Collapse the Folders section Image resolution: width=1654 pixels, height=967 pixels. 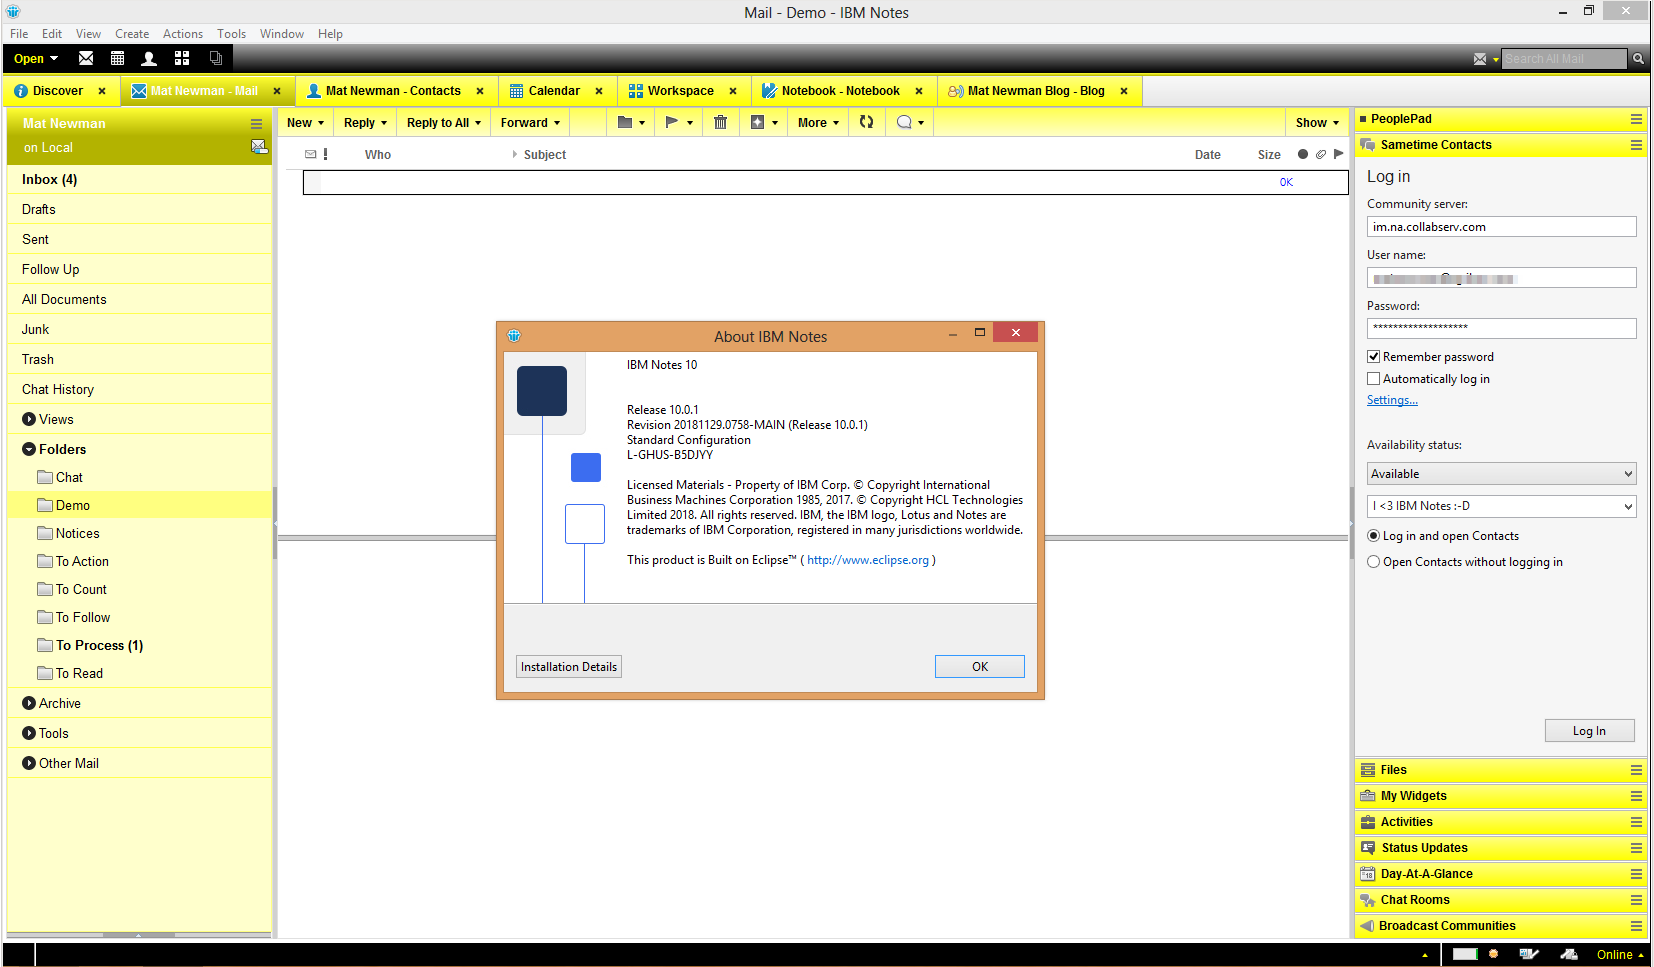(x=29, y=449)
